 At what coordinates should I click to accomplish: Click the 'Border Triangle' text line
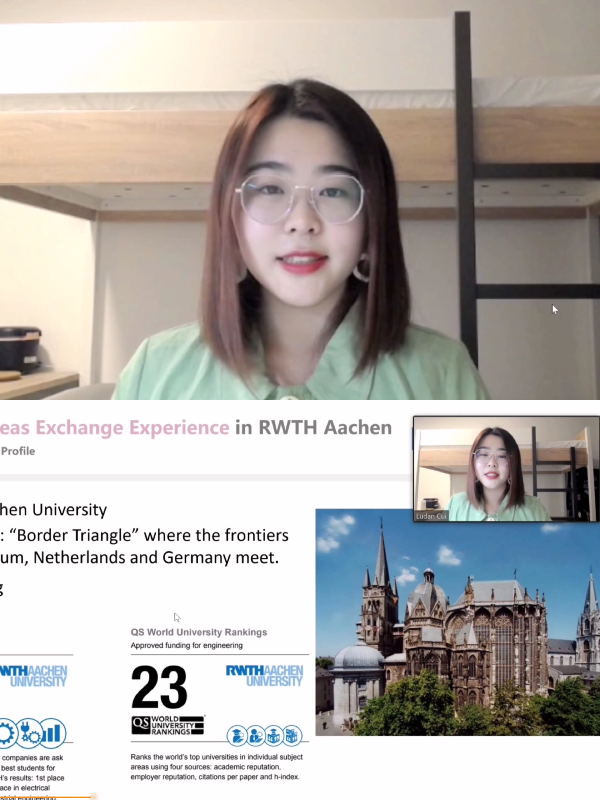tap(144, 535)
